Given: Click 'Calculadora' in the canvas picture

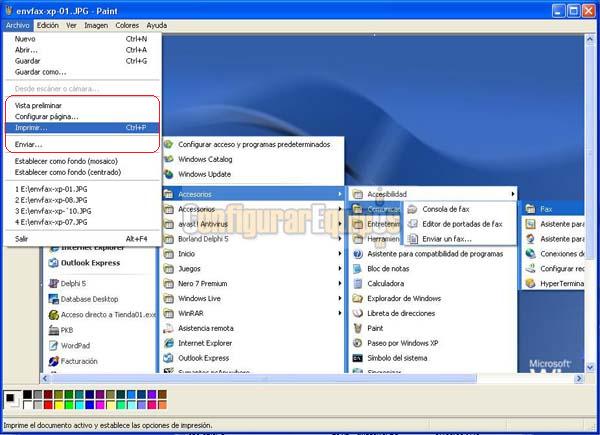Looking at the screenshot, I should pyautogui.click(x=385, y=283).
